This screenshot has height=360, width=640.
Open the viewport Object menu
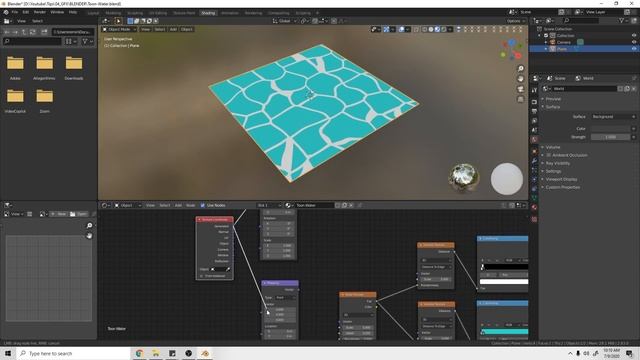pyautogui.click(x=187, y=29)
